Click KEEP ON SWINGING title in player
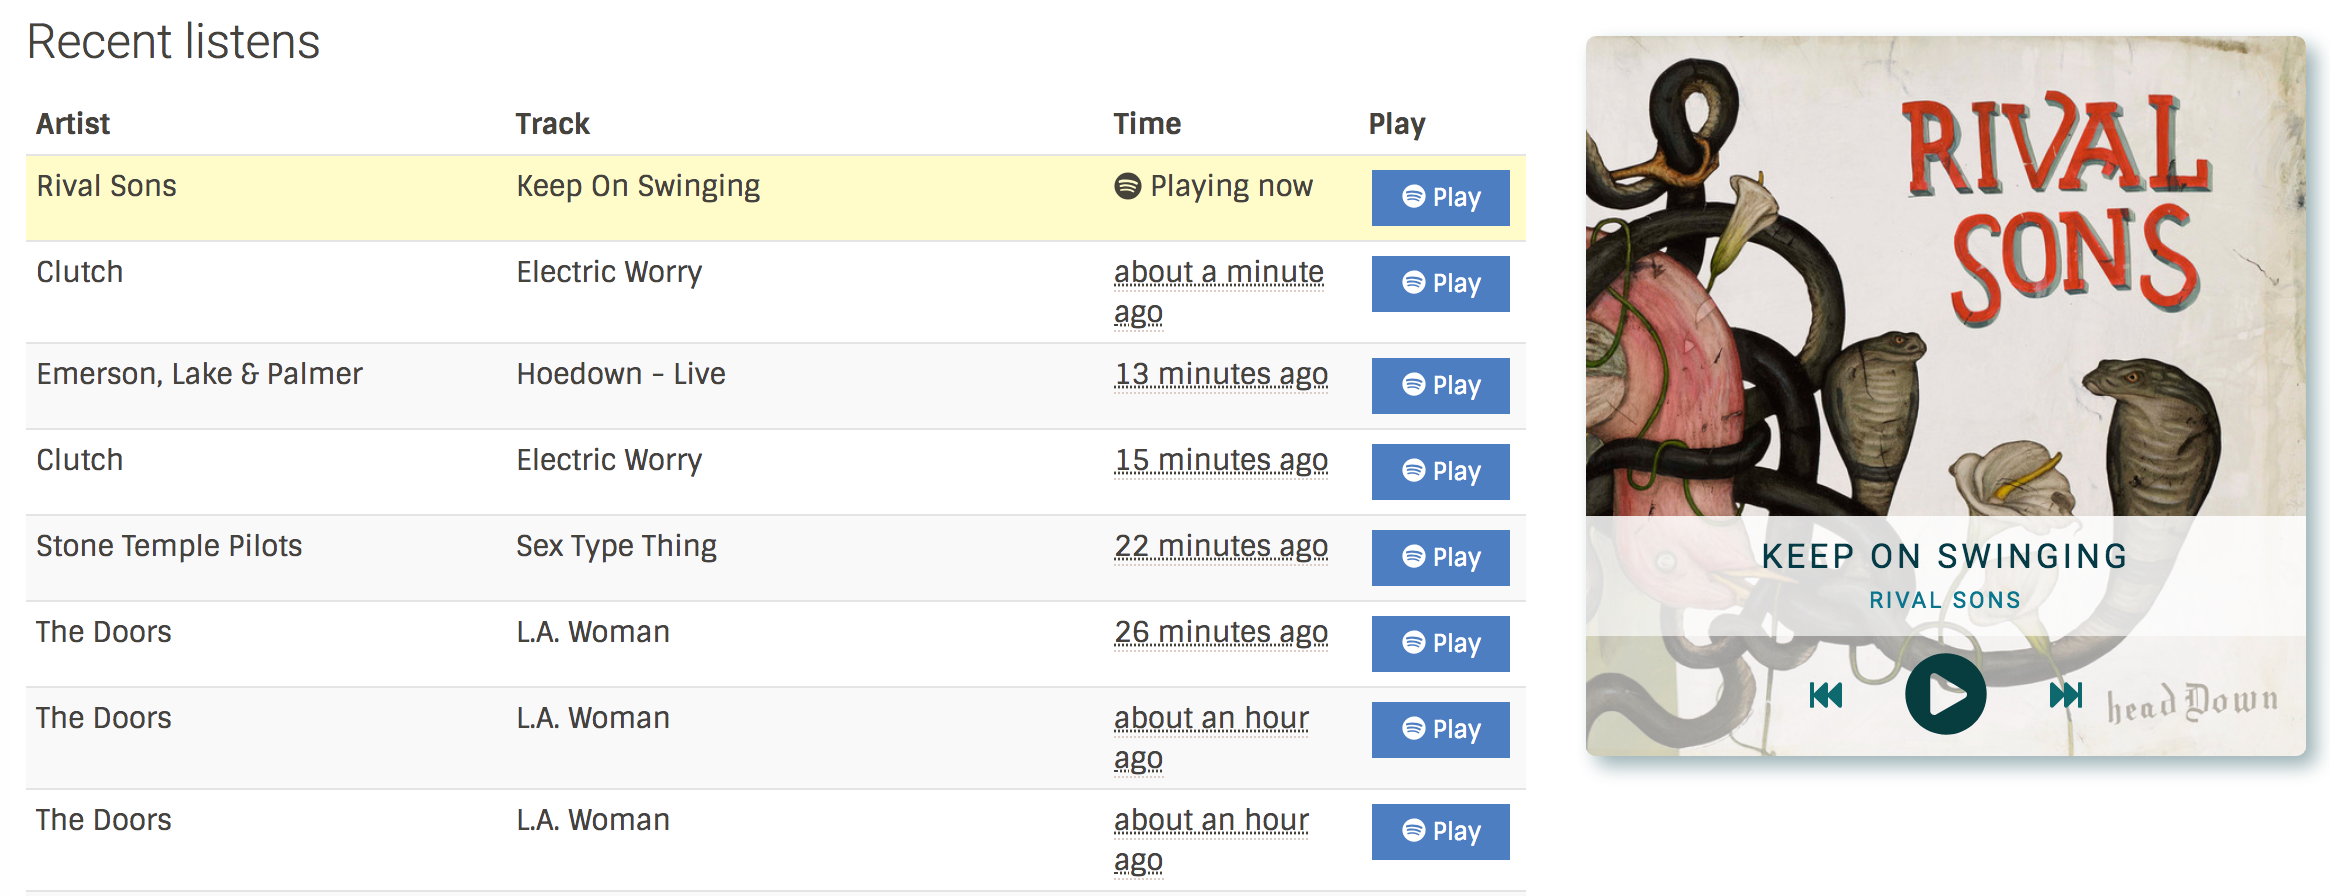 1945,556
